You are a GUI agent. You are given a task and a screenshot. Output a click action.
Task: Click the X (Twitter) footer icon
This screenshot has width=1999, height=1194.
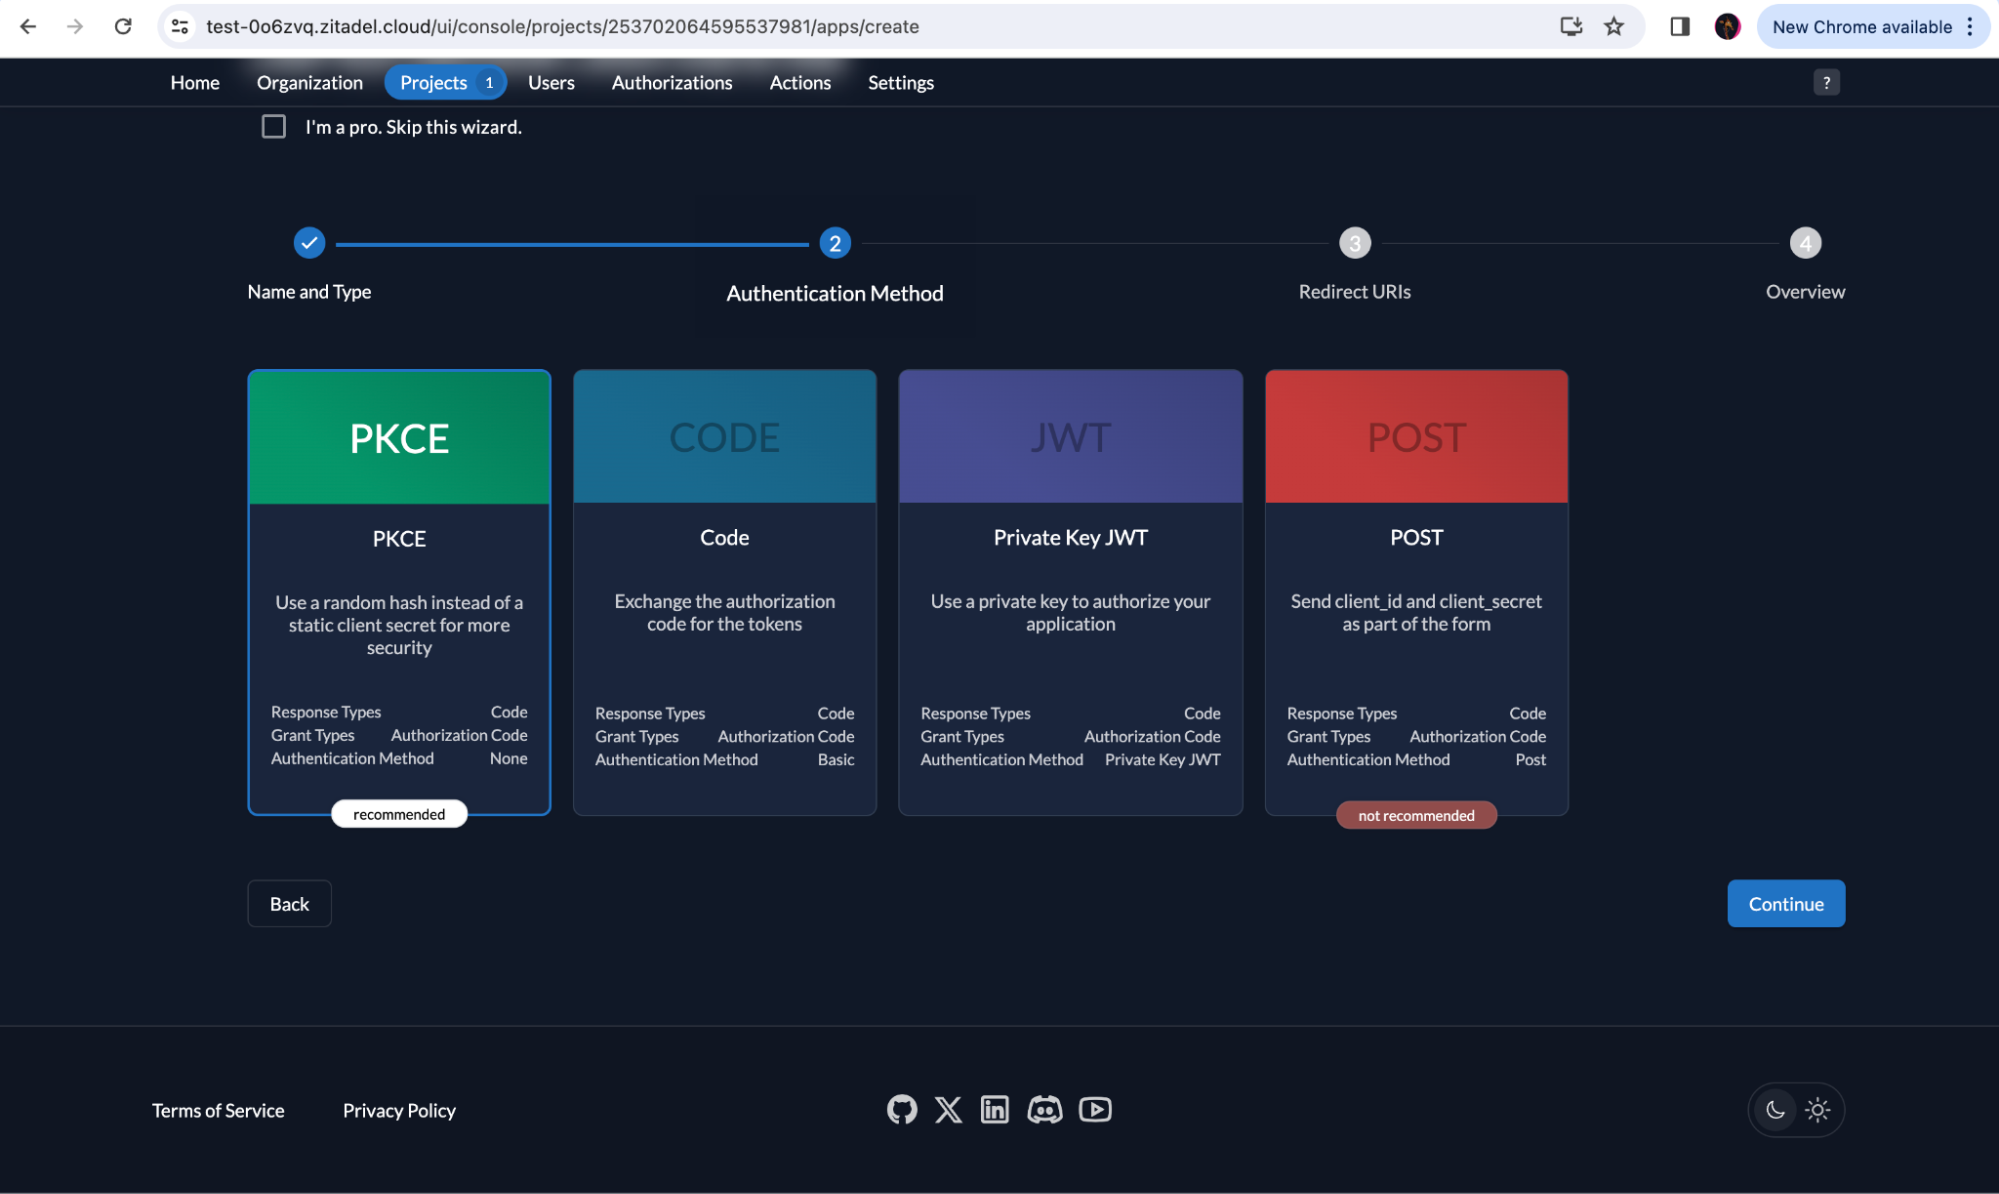coord(948,1109)
